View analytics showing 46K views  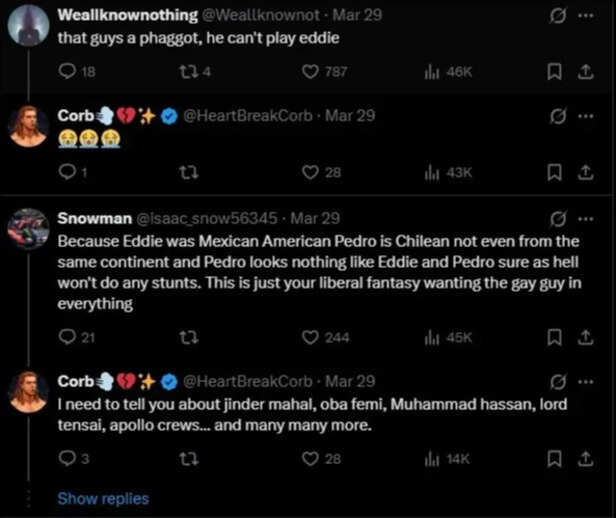(432, 70)
